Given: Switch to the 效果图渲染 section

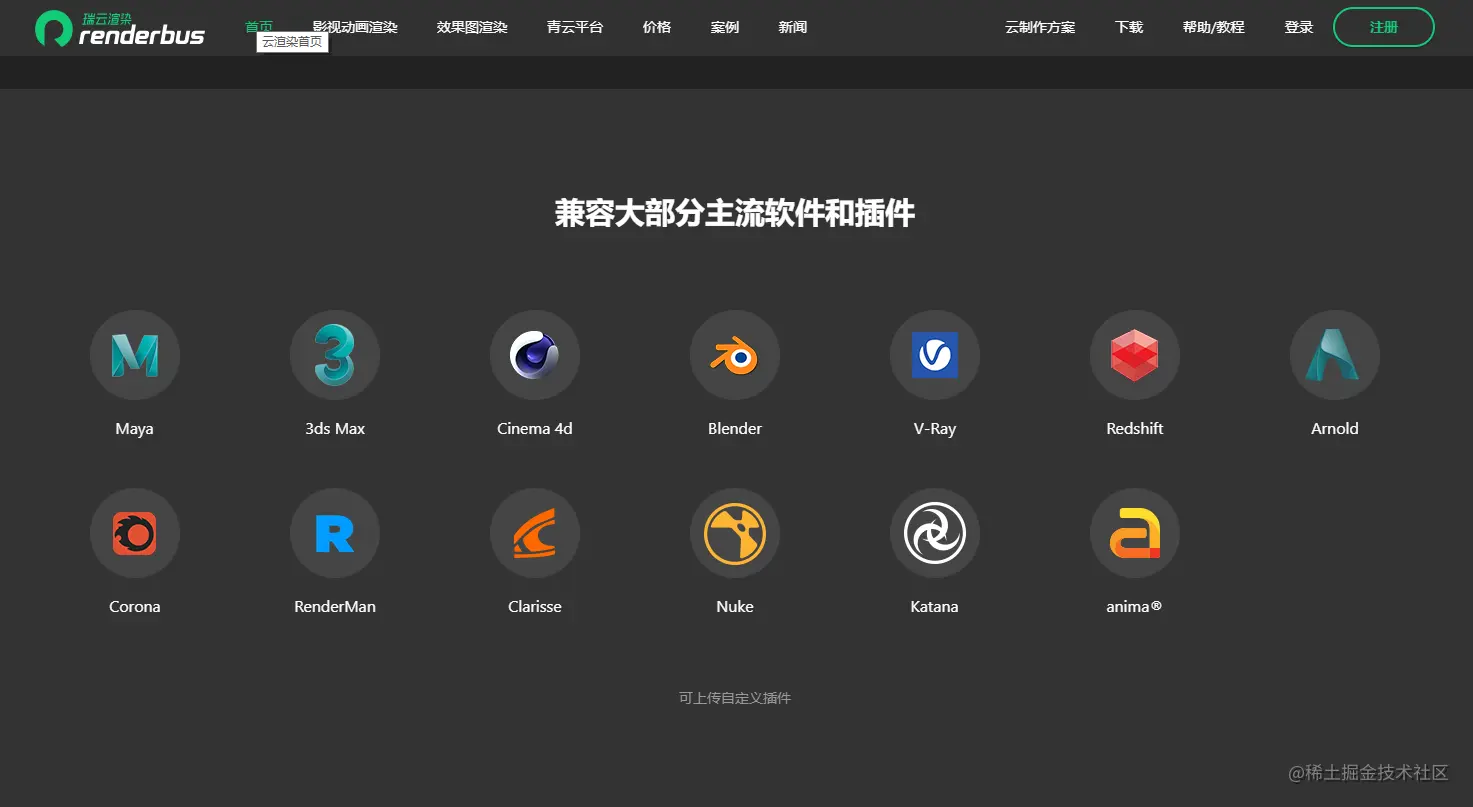Looking at the screenshot, I should tap(471, 27).
